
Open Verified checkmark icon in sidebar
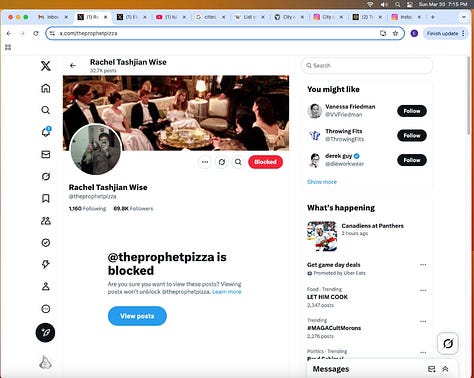(x=46, y=243)
